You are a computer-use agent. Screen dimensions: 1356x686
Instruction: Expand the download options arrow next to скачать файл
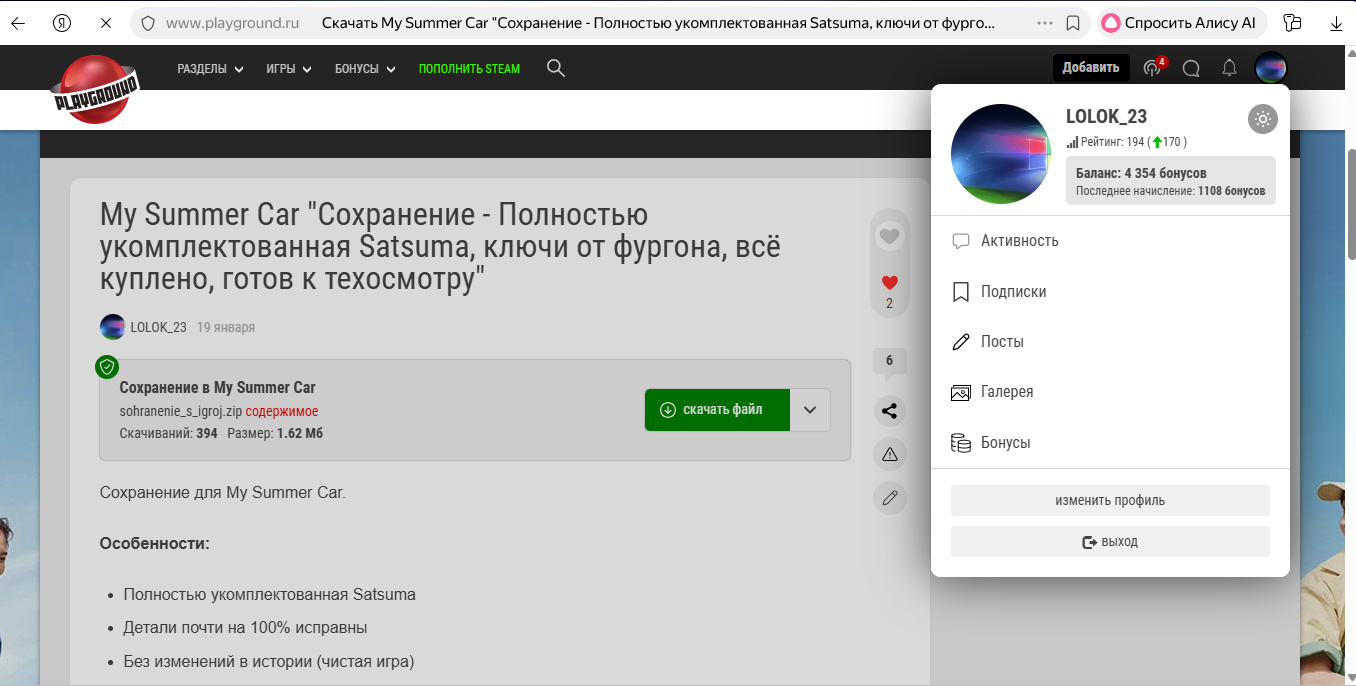click(810, 410)
